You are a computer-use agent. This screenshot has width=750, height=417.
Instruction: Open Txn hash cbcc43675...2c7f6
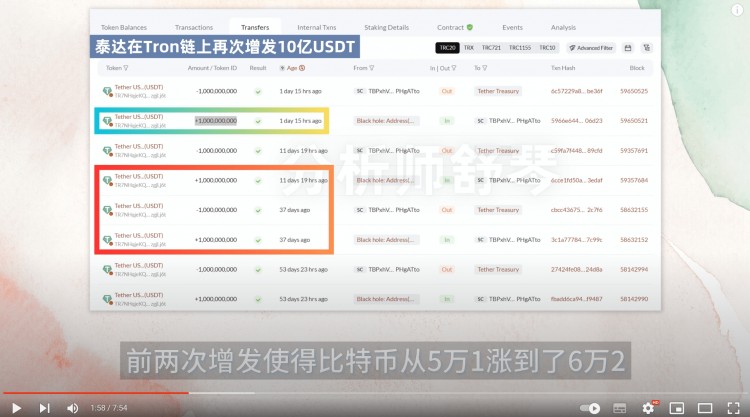576,210
